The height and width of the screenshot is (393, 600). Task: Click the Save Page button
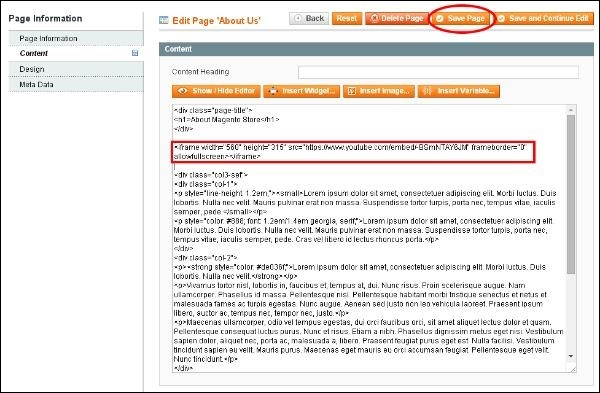[461, 18]
